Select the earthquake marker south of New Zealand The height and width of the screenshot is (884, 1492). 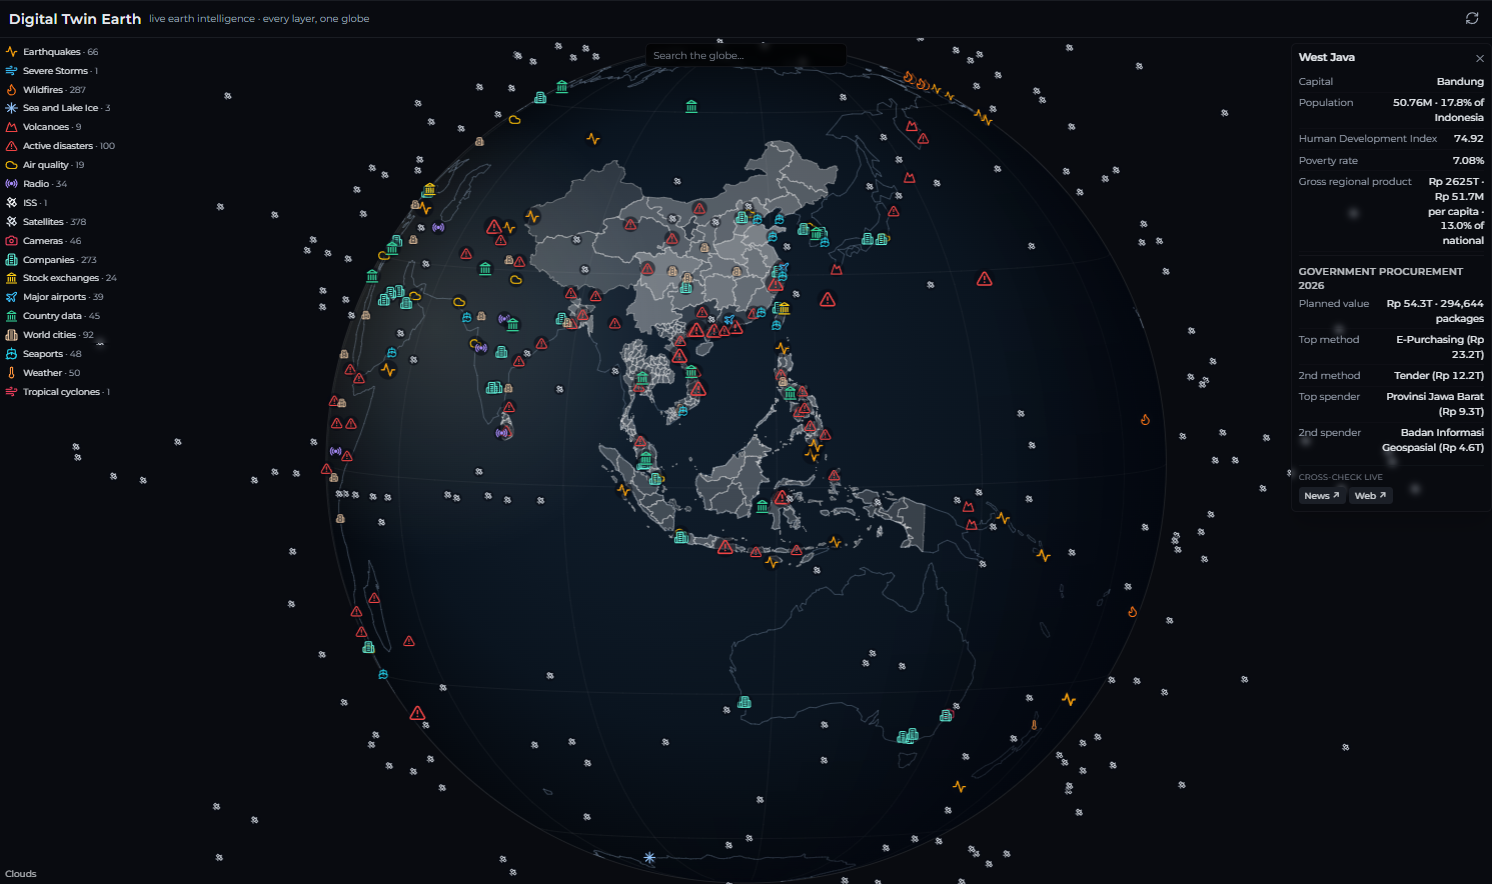pyautogui.click(x=959, y=787)
